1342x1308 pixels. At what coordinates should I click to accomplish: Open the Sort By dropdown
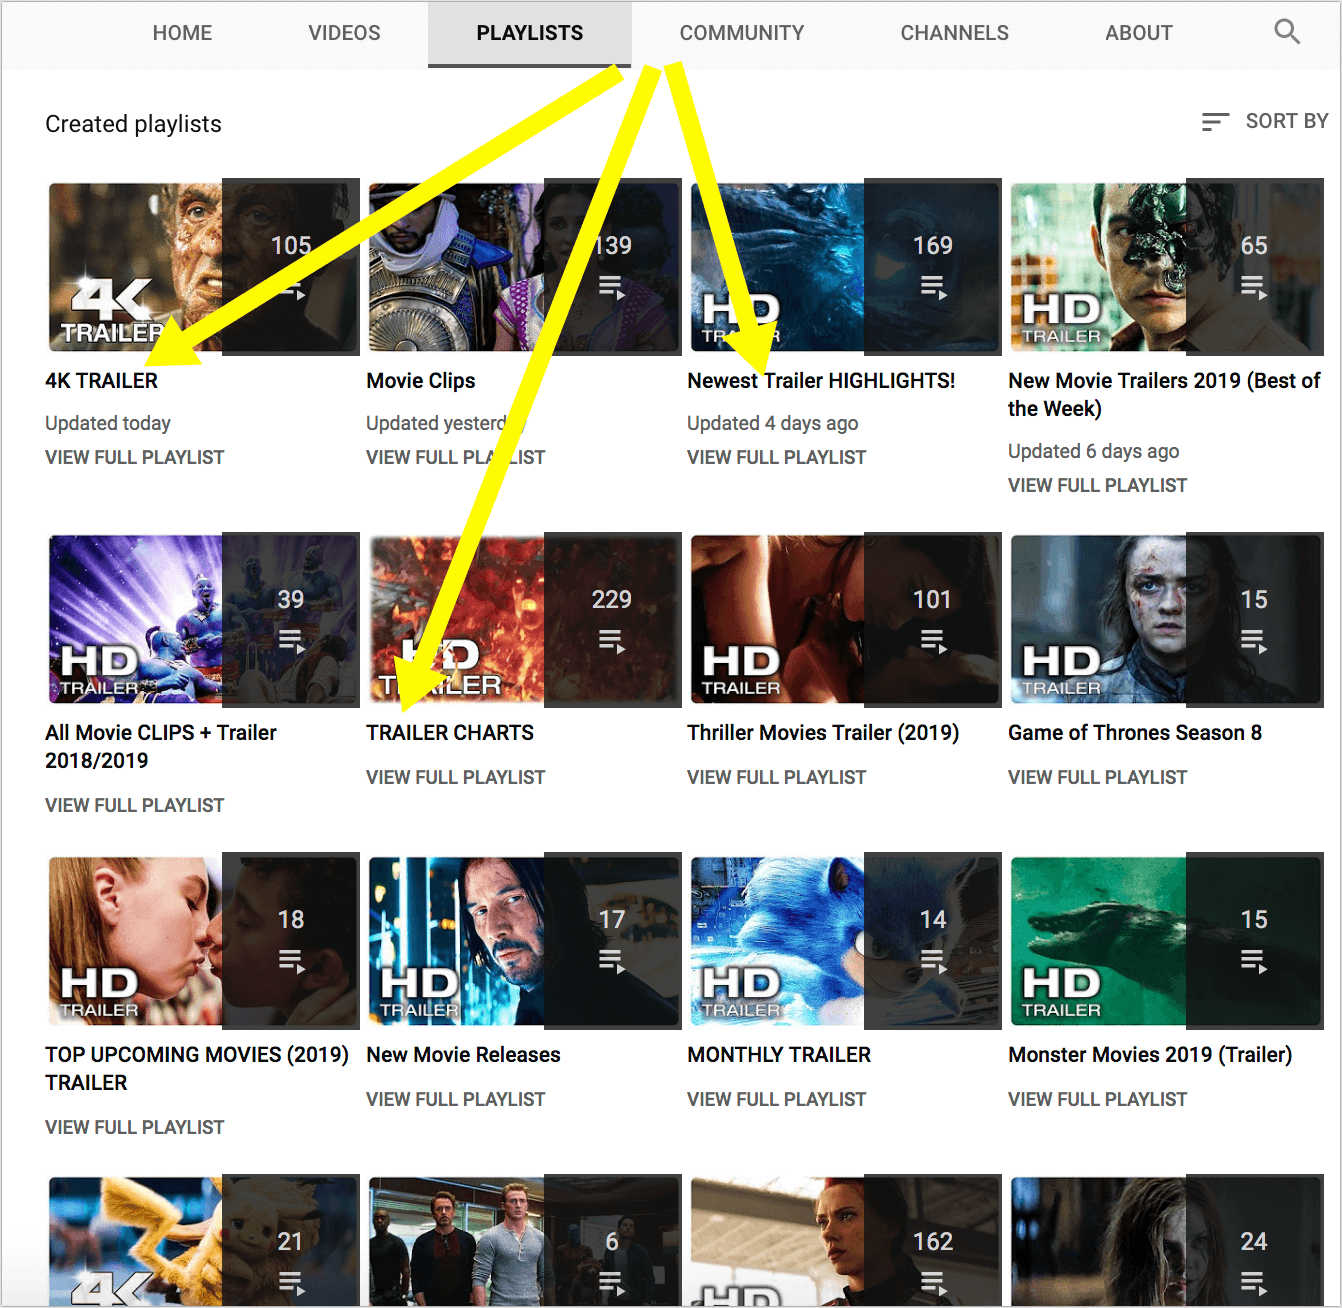(x=1265, y=121)
